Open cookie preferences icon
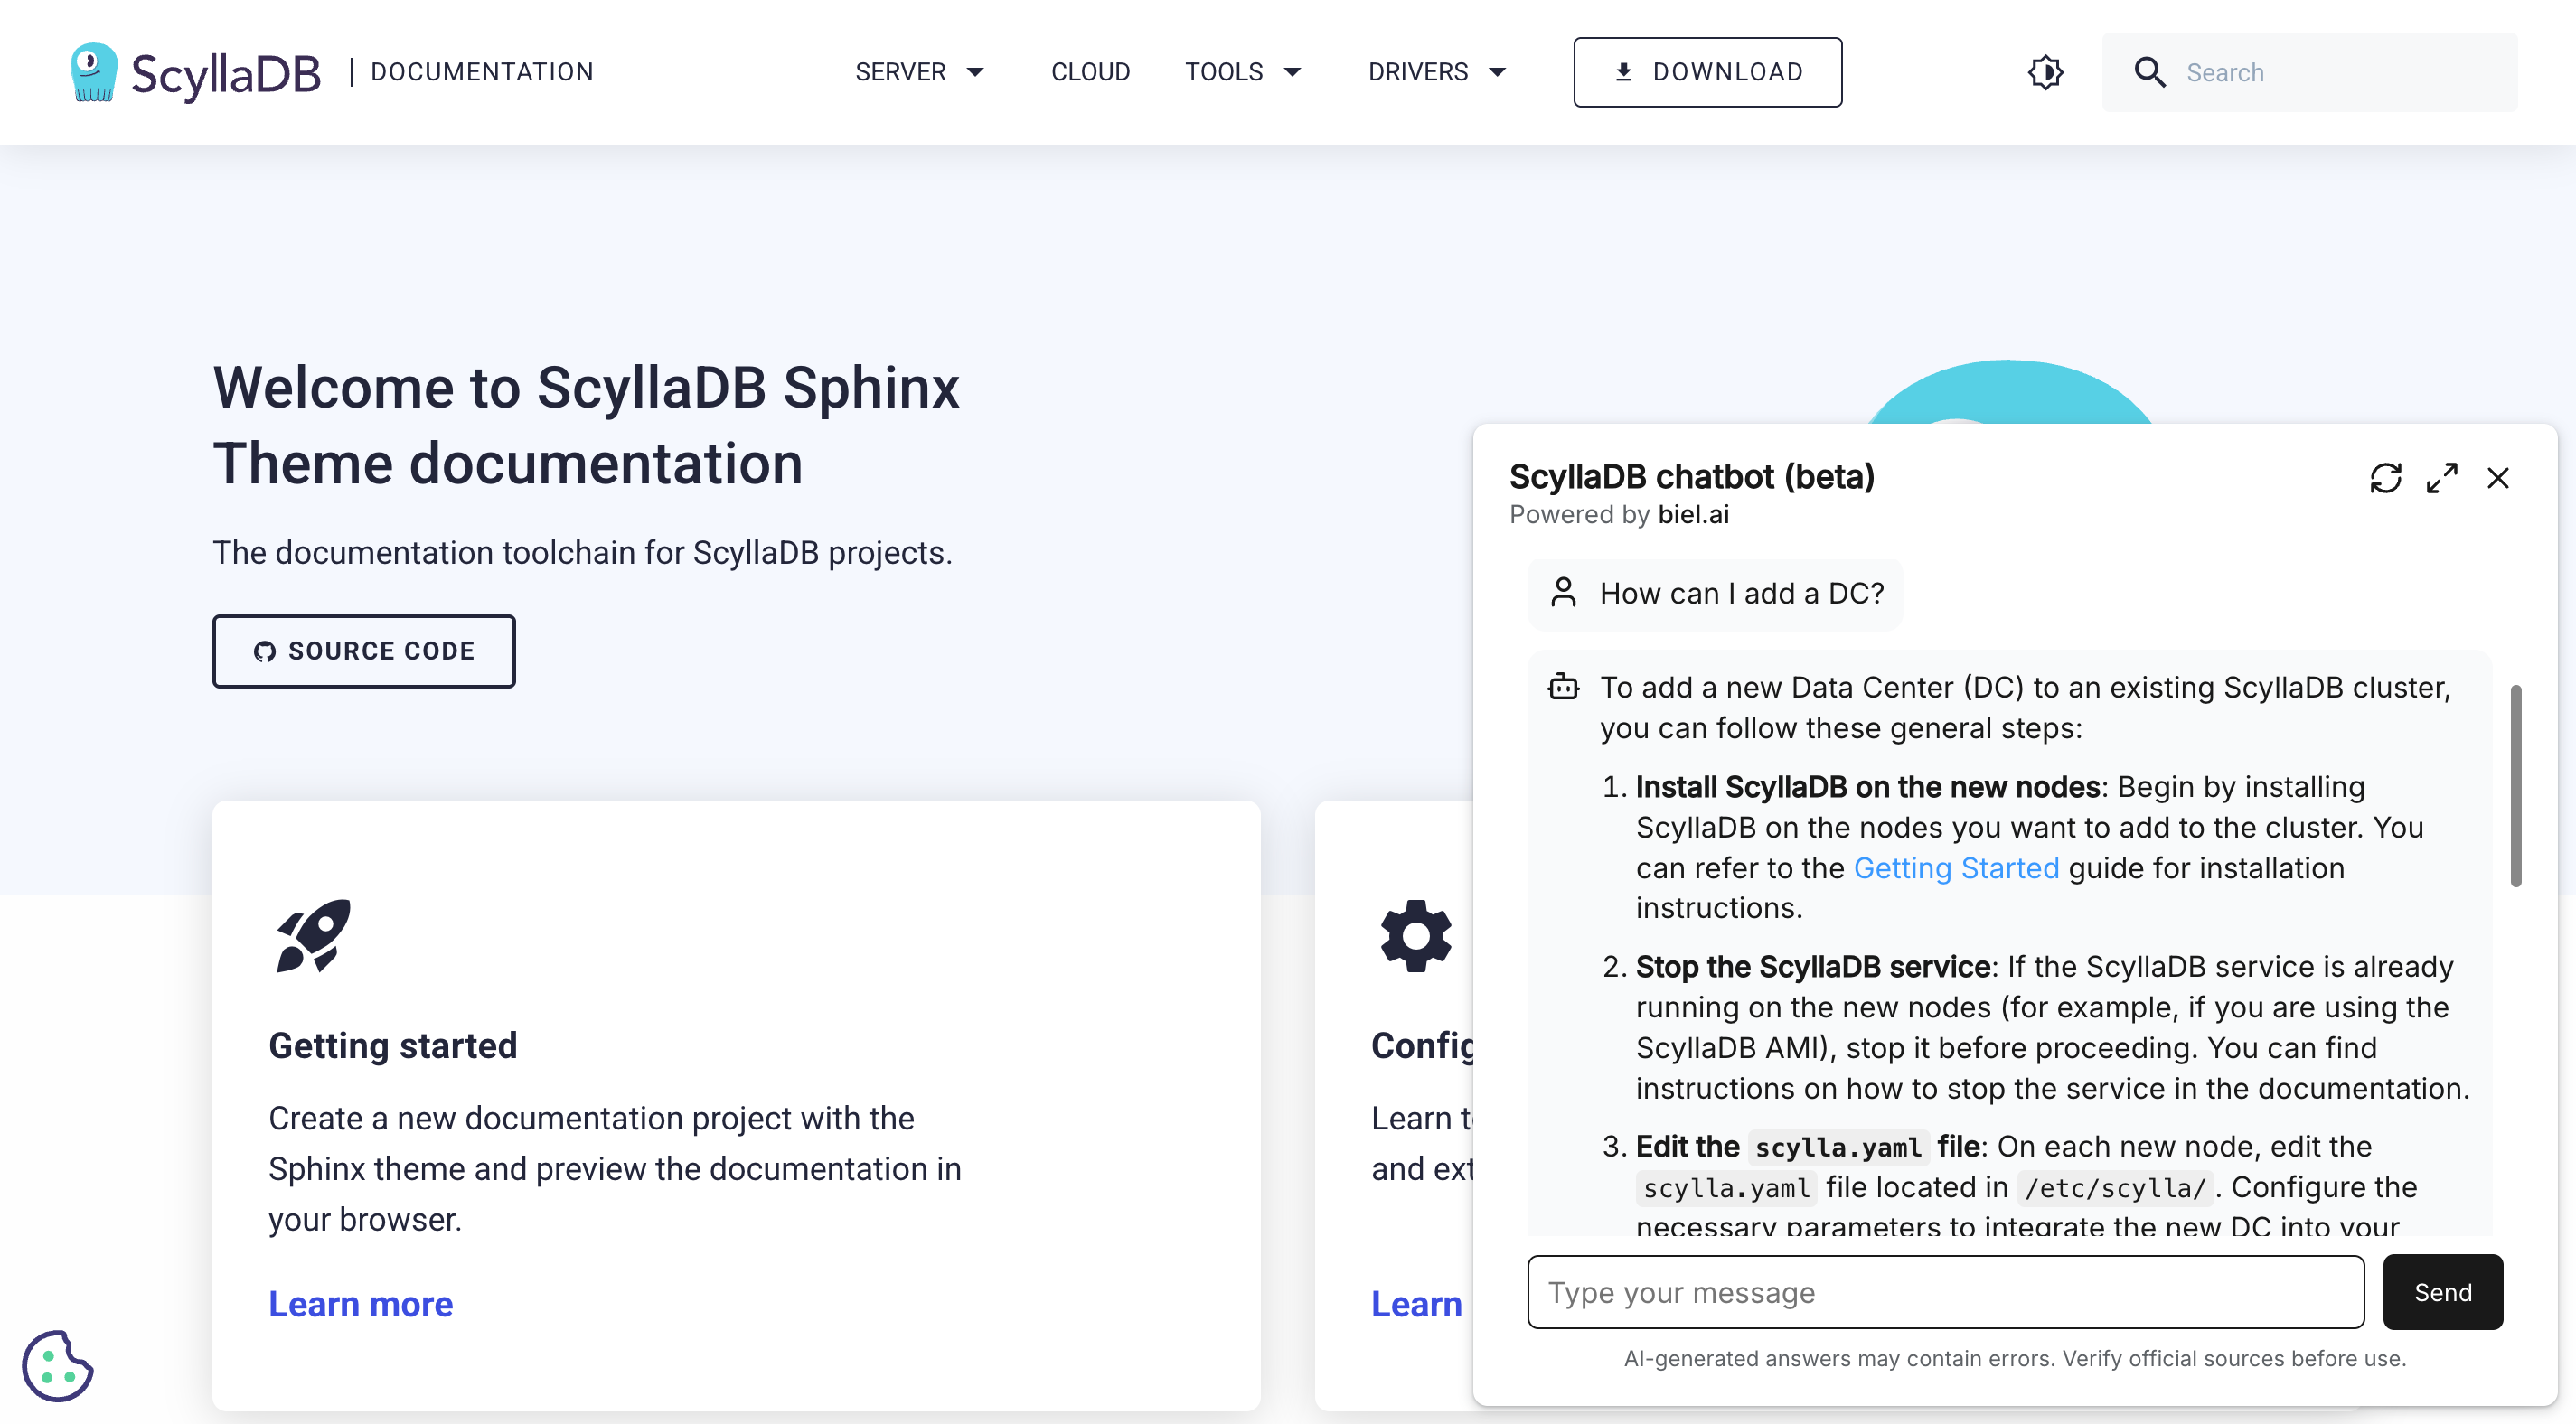 click(57, 1365)
